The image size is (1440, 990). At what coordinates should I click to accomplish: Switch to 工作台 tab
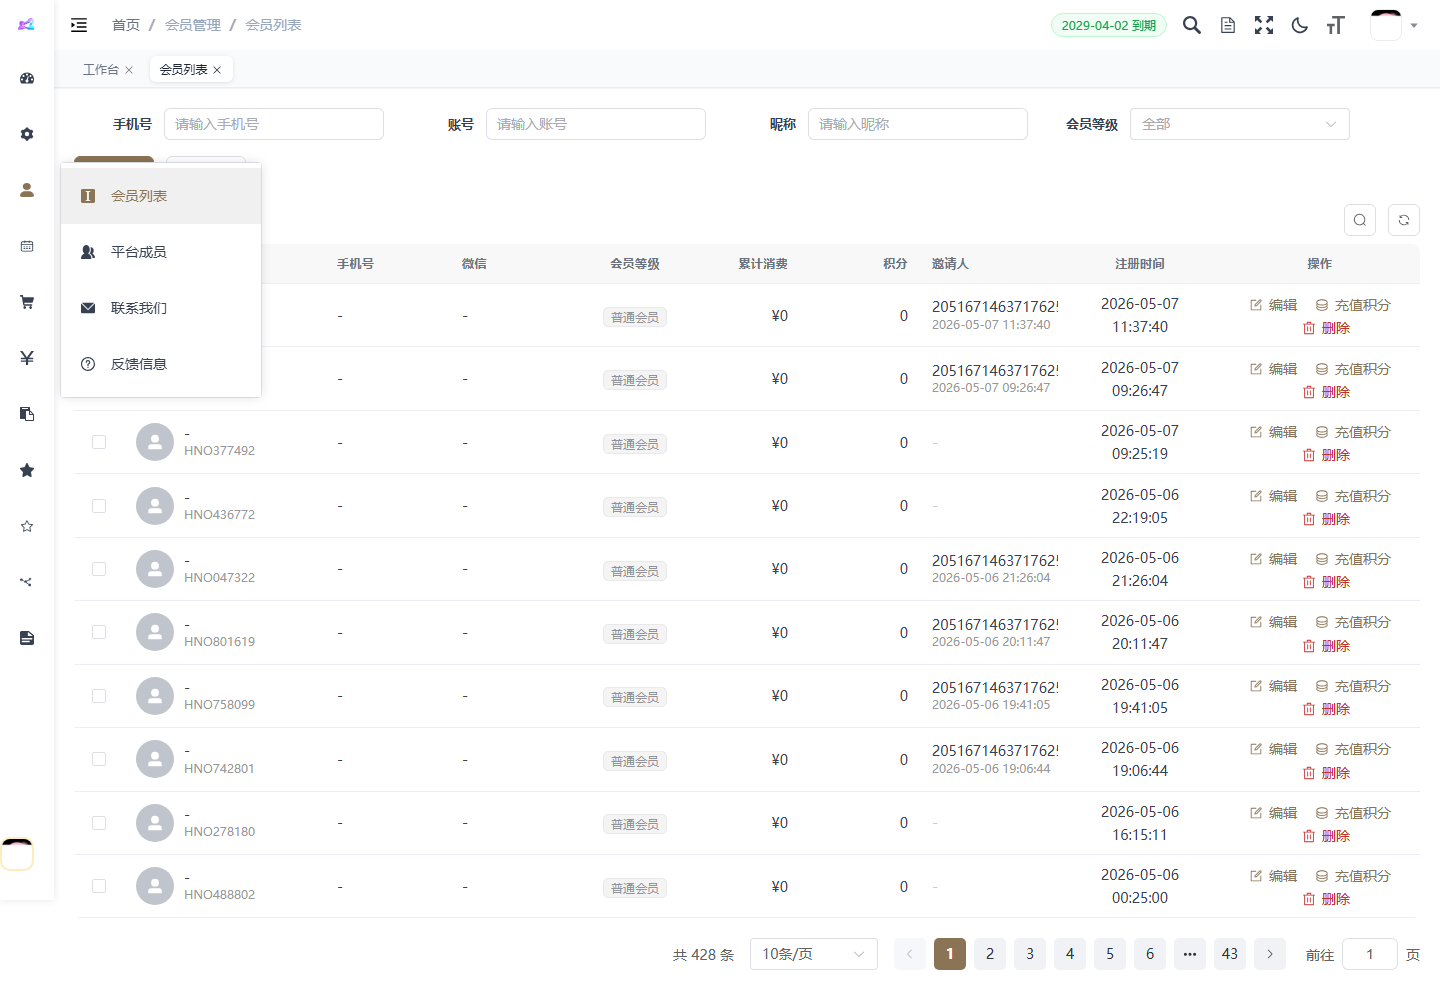tap(101, 70)
